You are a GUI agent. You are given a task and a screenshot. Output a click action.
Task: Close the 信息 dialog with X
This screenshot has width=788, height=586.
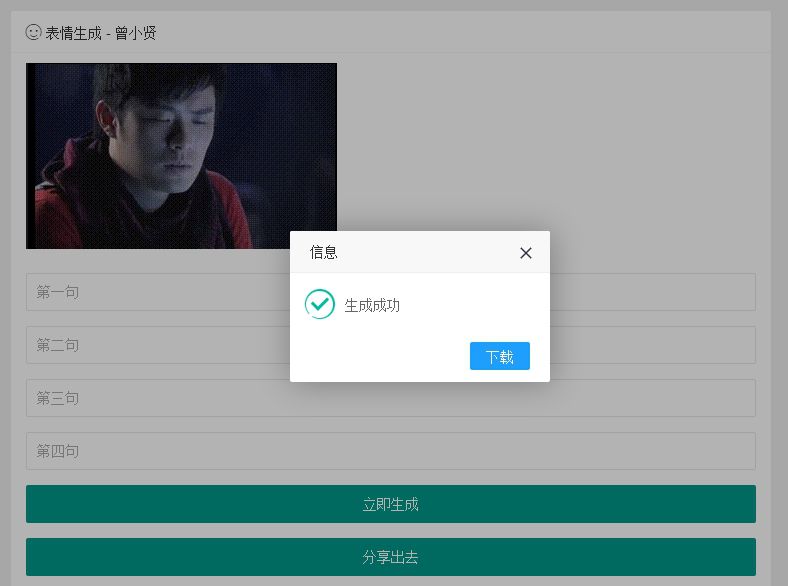pos(526,253)
